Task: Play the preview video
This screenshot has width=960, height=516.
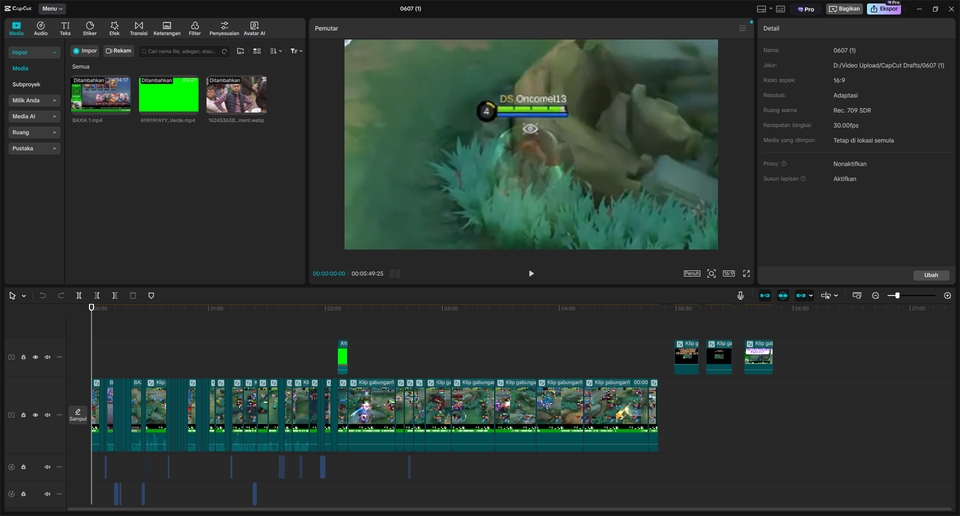Action: (x=531, y=274)
